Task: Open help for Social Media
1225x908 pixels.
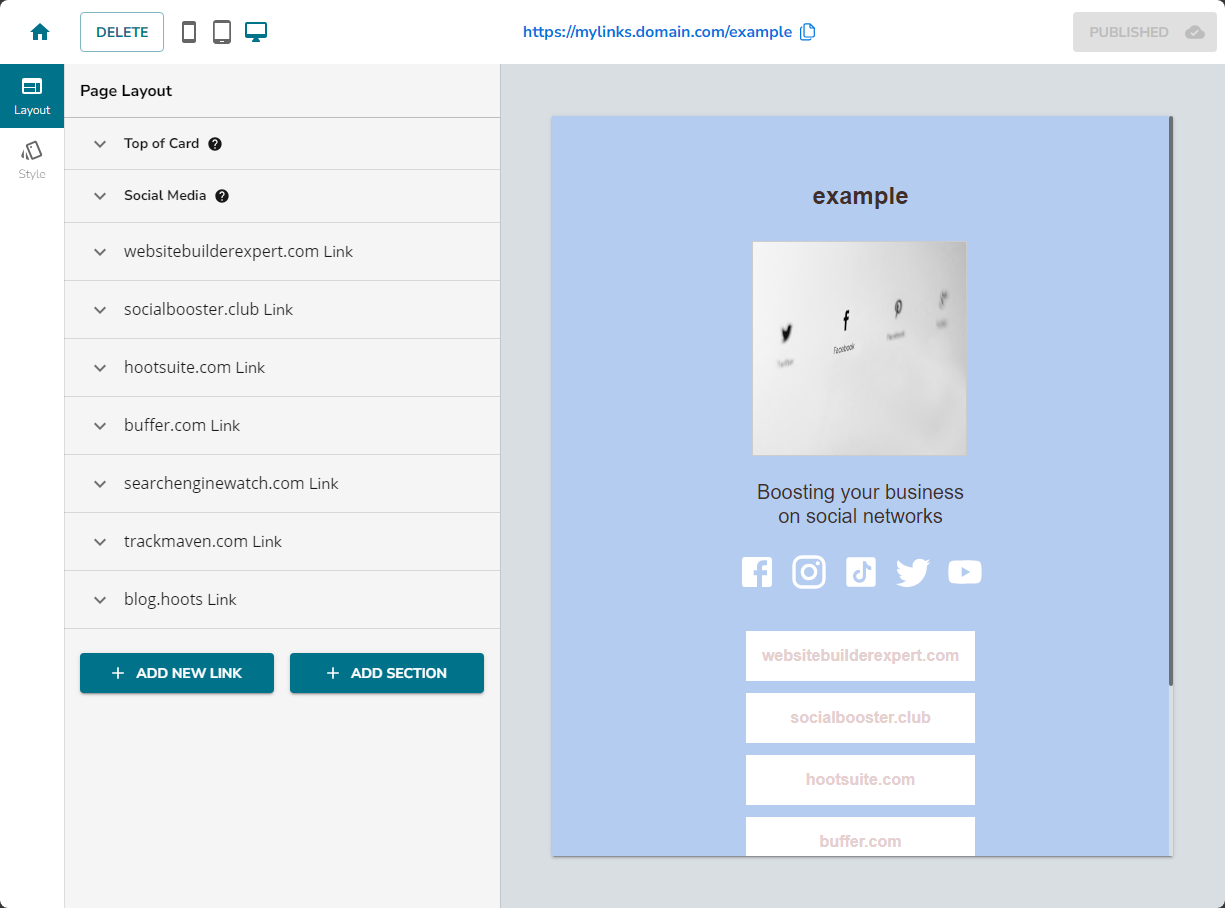Action: coord(222,196)
